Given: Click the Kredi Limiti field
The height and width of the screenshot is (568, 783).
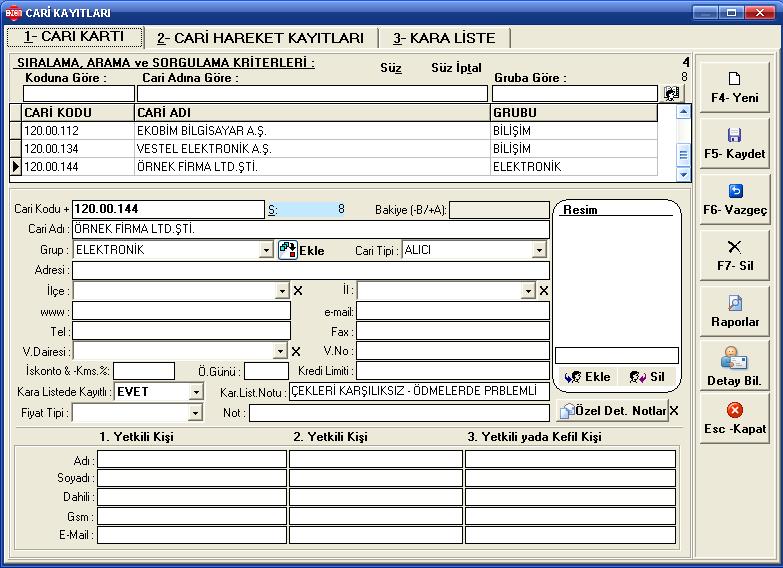Looking at the screenshot, I should 453,371.
